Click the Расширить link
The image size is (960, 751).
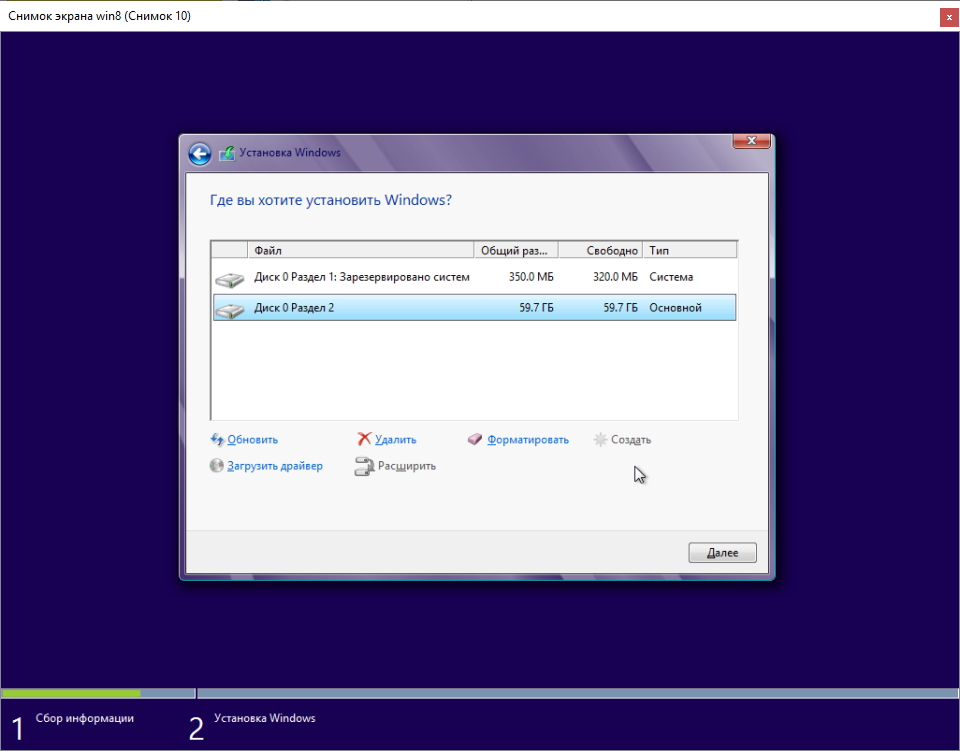tap(407, 466)
